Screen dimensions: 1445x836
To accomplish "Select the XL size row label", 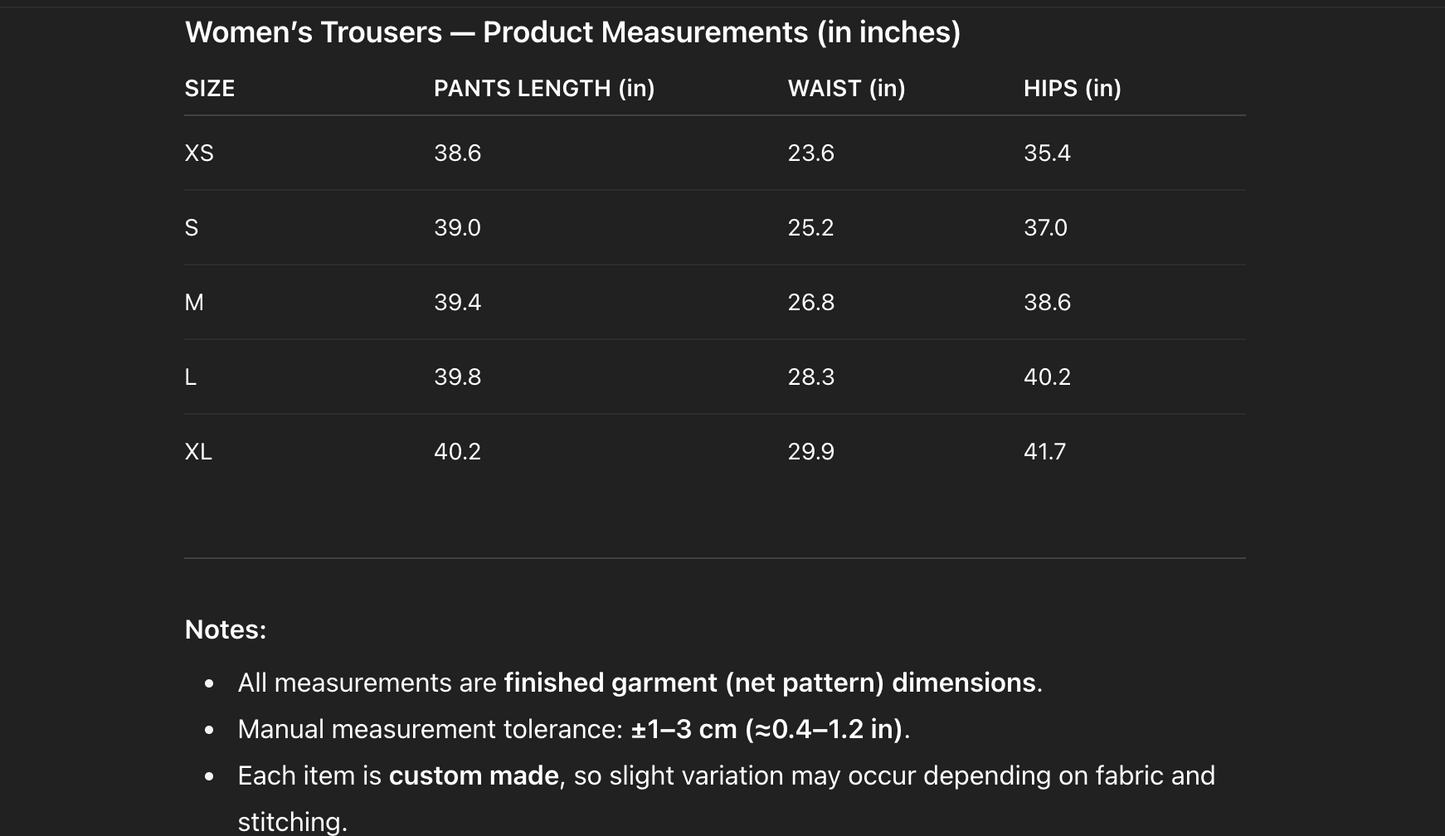I will coord(198,452).
